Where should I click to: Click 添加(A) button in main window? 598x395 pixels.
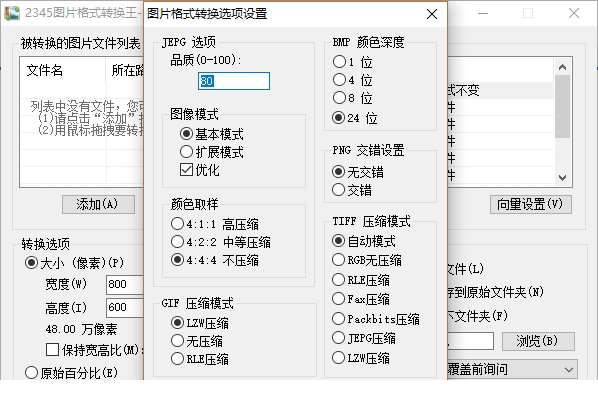coord(98,204)
